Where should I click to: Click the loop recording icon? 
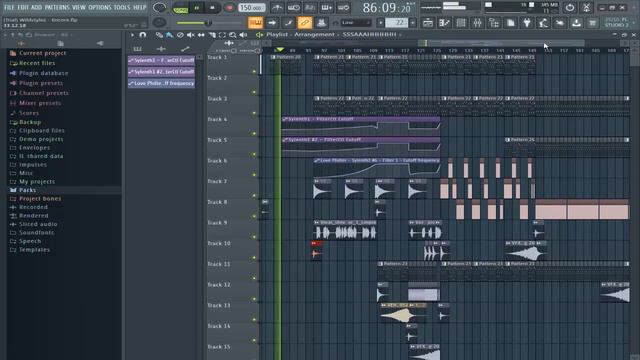point(343,8)
